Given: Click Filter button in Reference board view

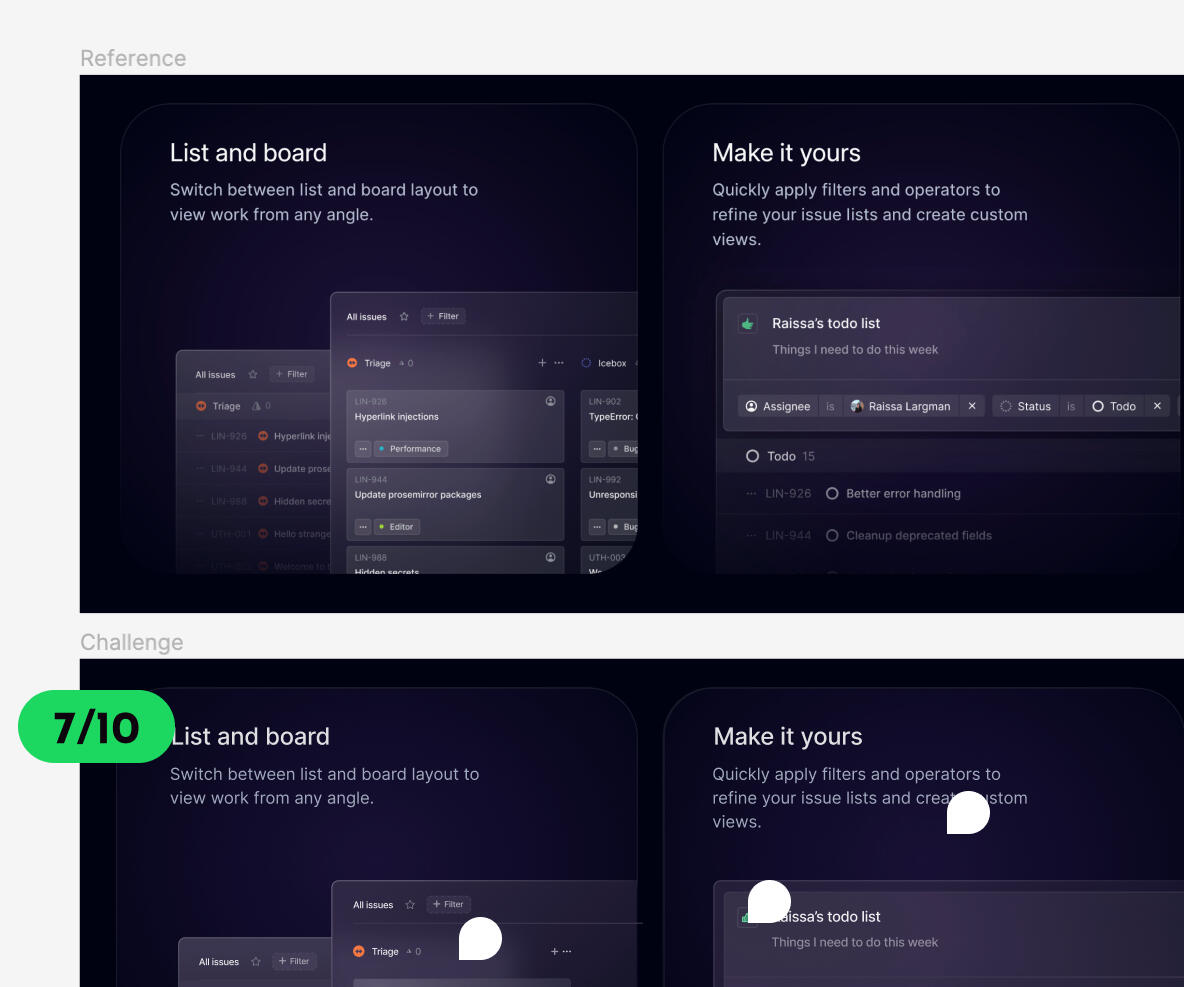Looking at the screenshot, I should pos(443,317).
